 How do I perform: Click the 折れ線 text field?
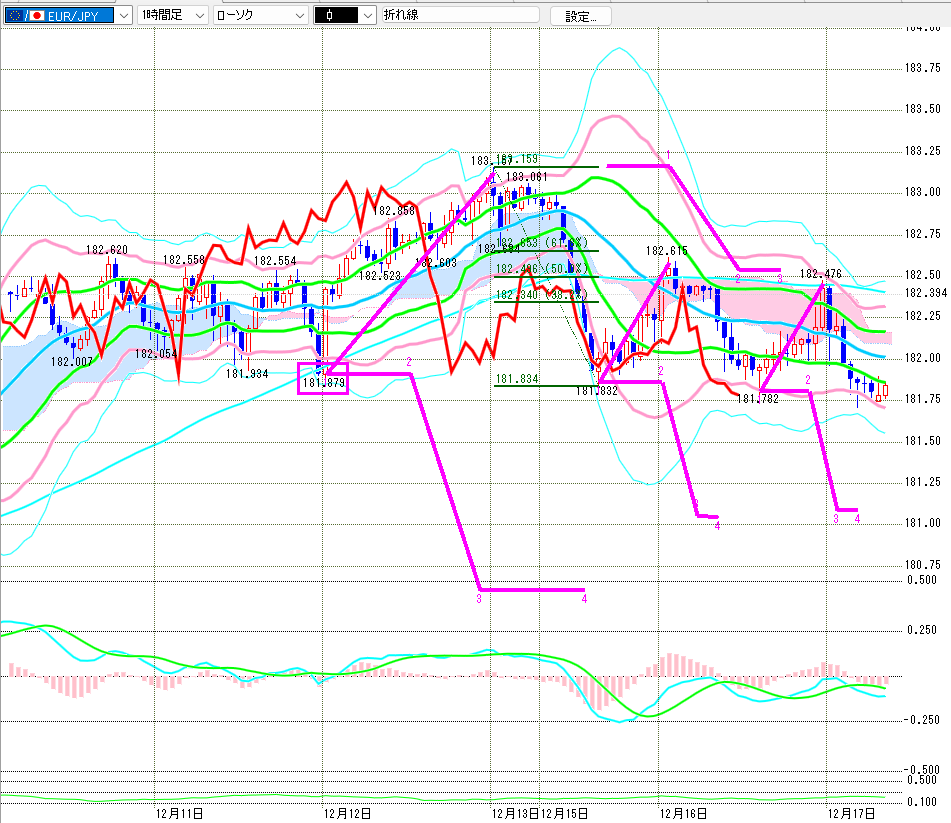(460, 15)
